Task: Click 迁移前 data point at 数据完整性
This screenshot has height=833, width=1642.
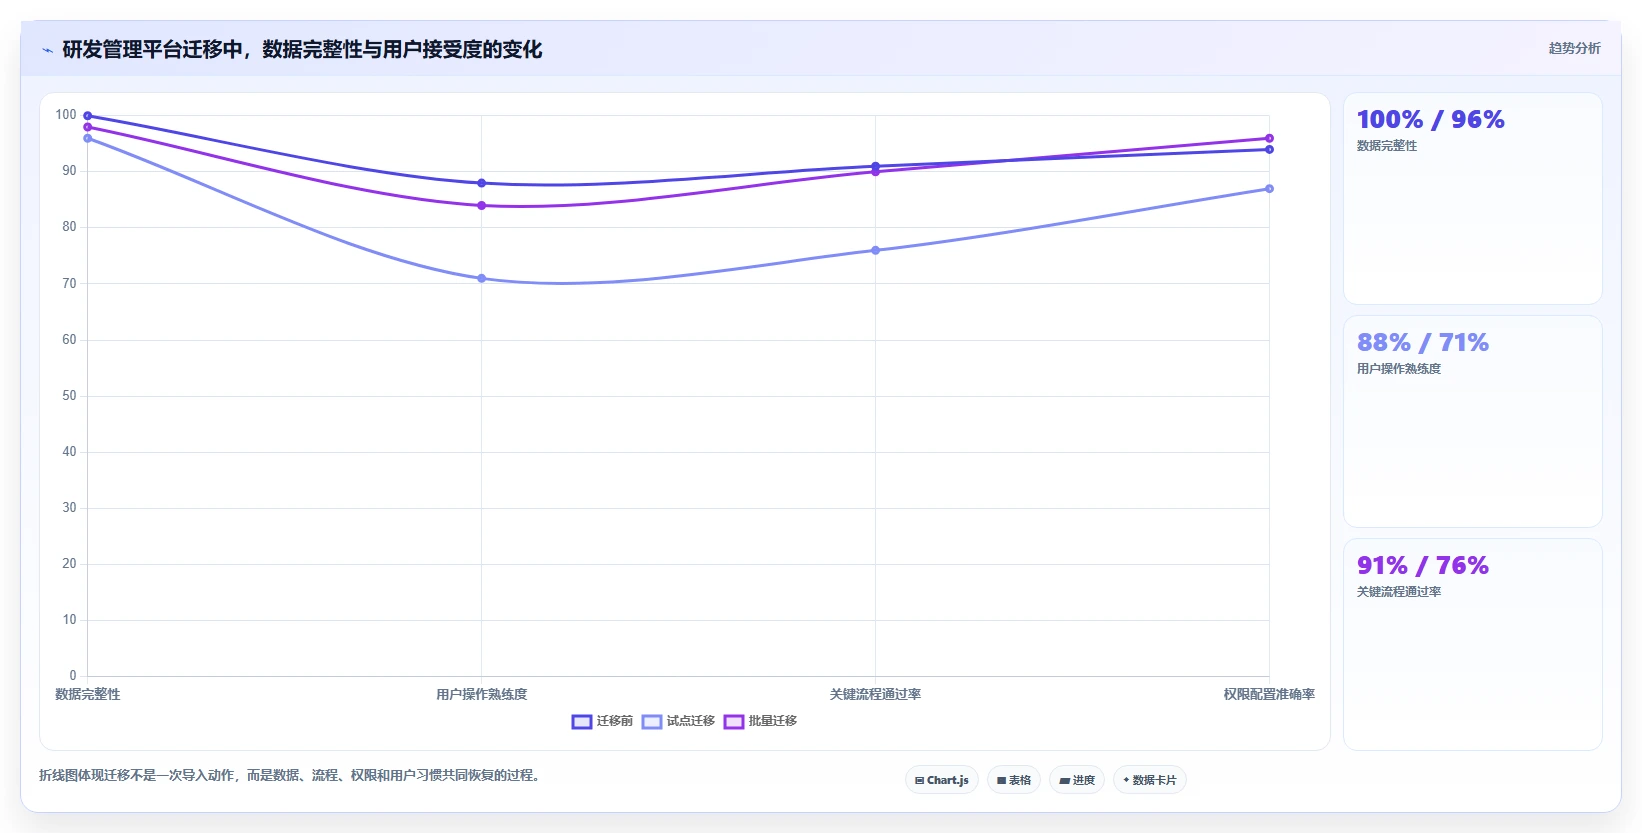Action: [88, 116]
